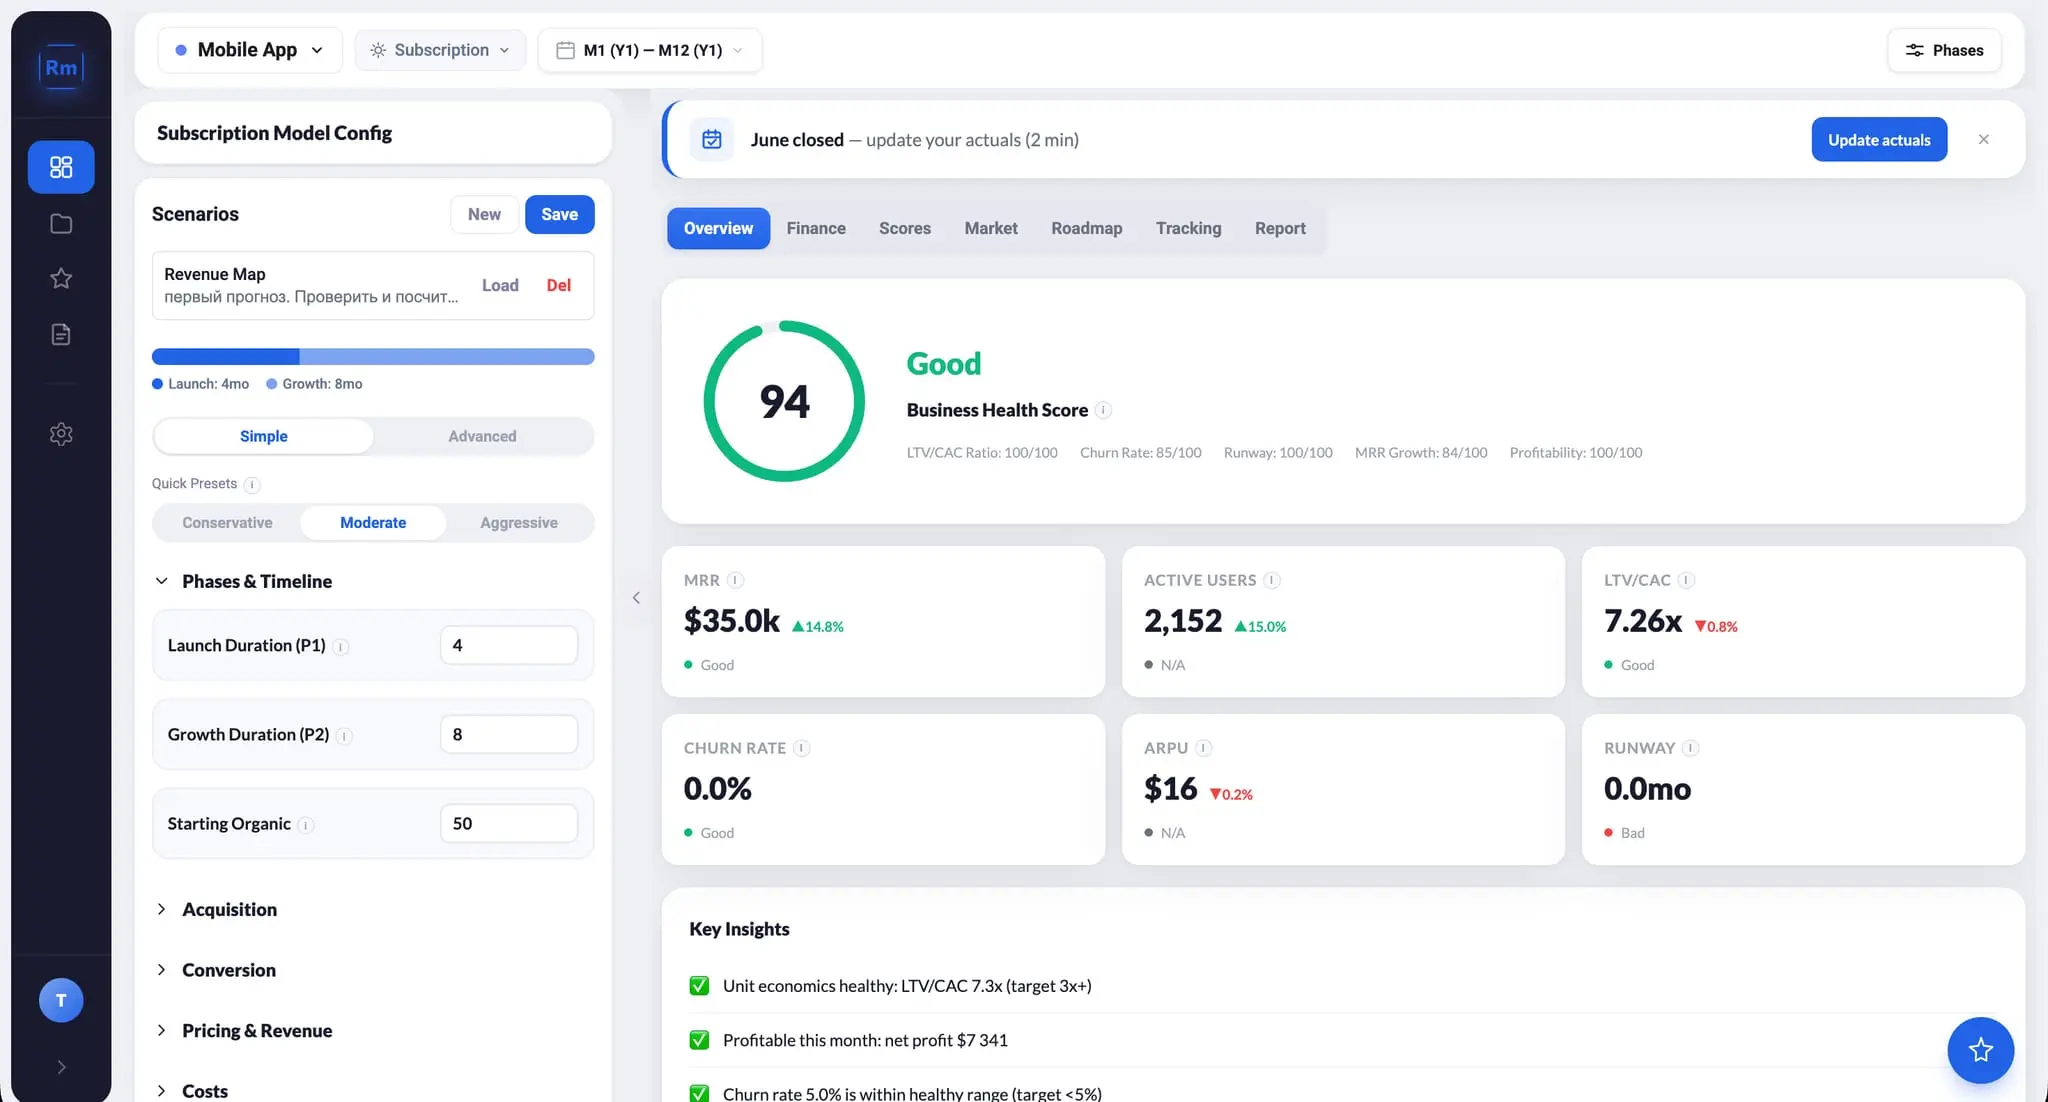This screenshot has height=1102, width=2048.
Task: Collapse the Phases & Timeline section
Action: (x=245, y=581)
